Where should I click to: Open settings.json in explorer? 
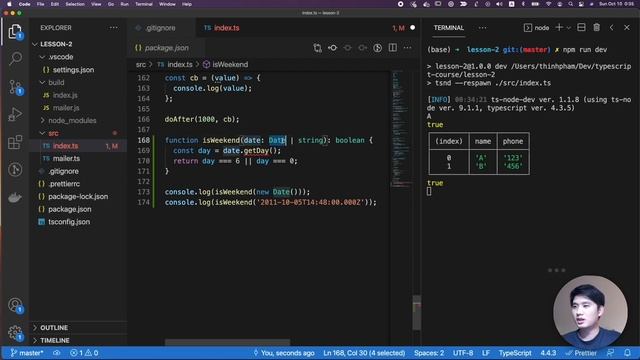73,70
